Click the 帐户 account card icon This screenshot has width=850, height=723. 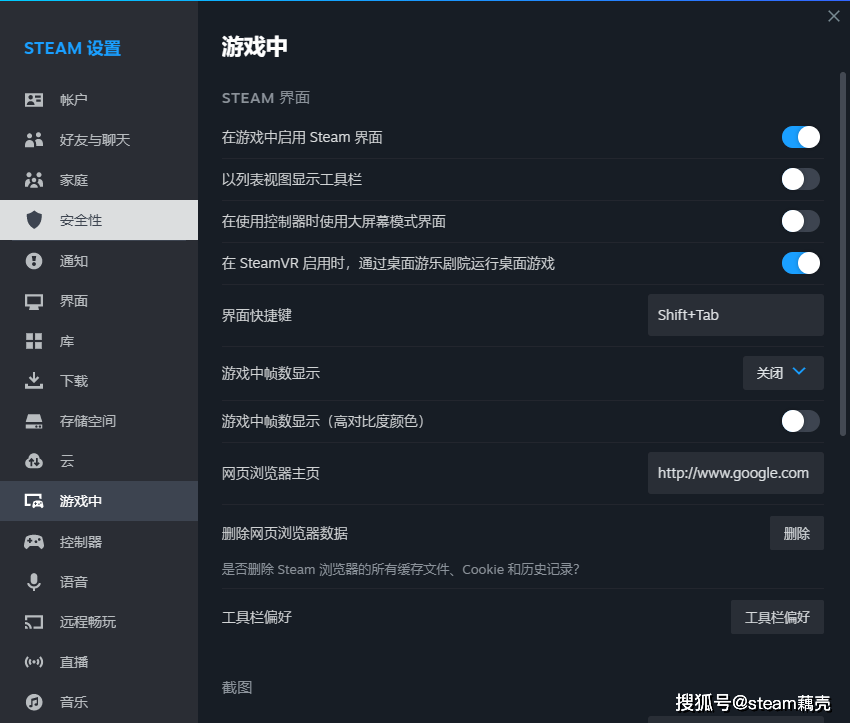tap(34, 100)
